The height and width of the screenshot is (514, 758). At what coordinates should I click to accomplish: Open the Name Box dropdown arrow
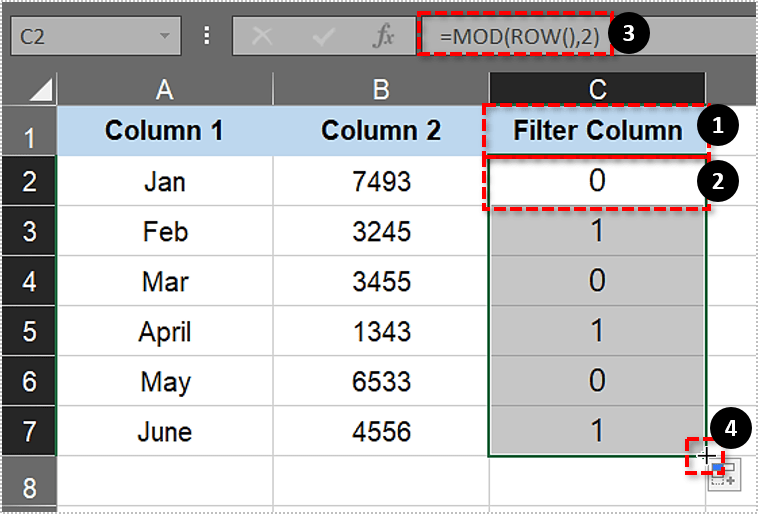tap(164, 36)
